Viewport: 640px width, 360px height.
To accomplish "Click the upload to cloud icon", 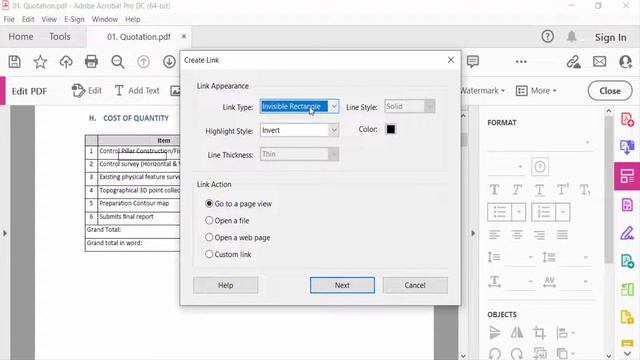I will (66, 62).
